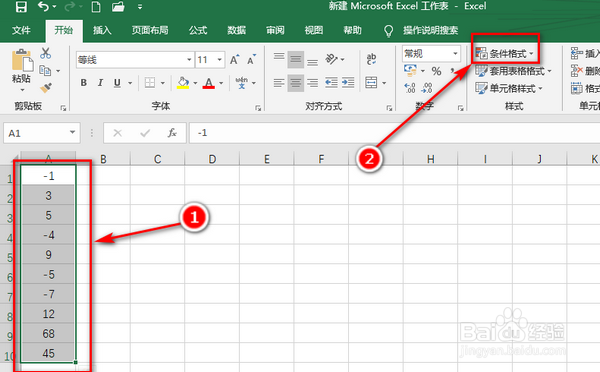Switch to the 插入 ribbon tab

102,30
